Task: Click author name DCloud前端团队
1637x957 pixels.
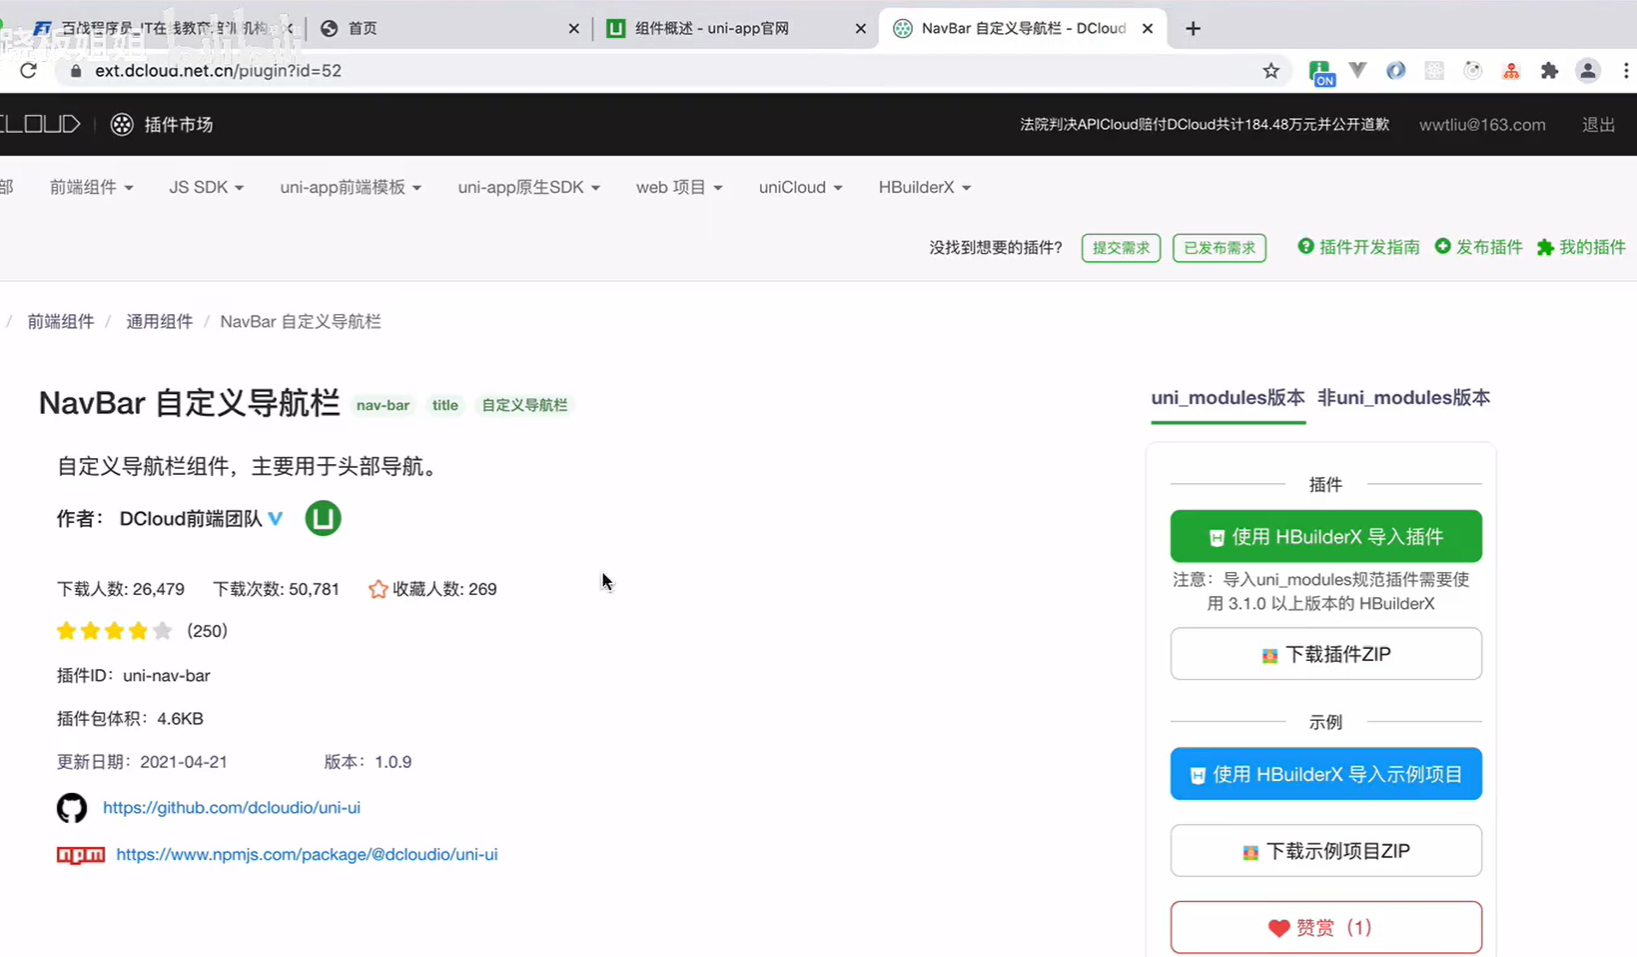Action: pos(191,519)
